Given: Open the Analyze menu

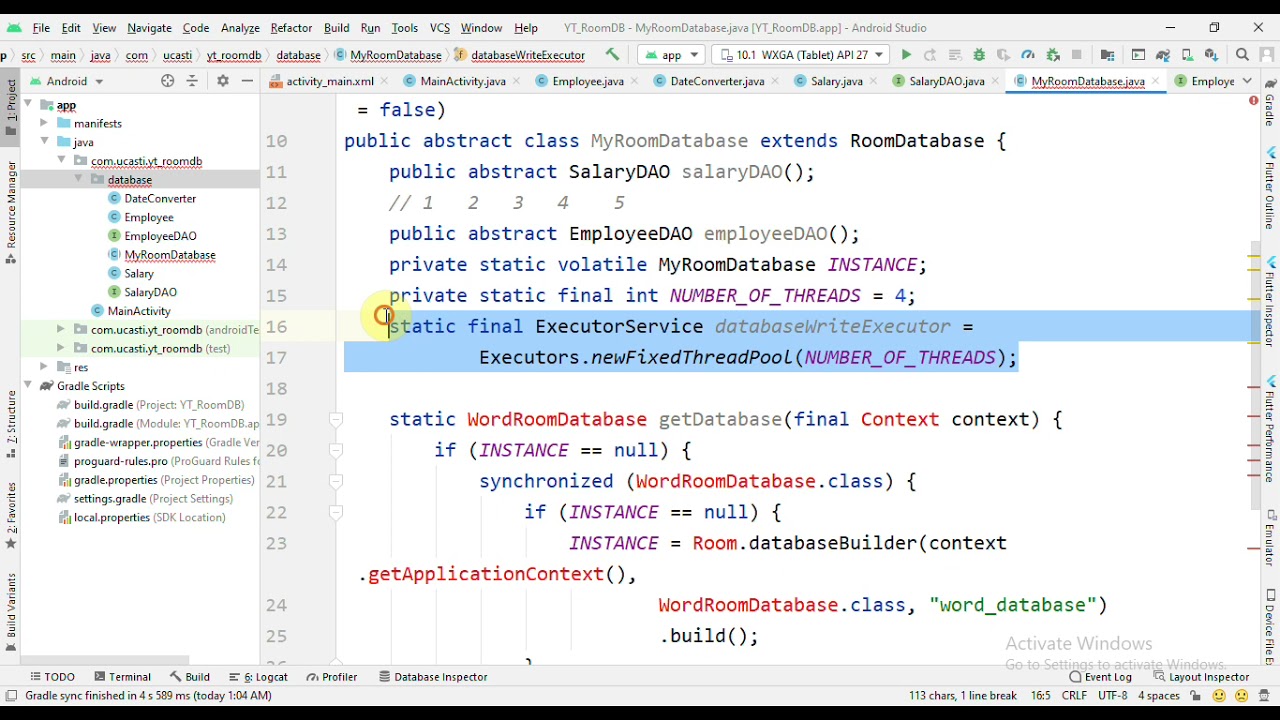Looking at the screenshot, I should click(240, 28).
